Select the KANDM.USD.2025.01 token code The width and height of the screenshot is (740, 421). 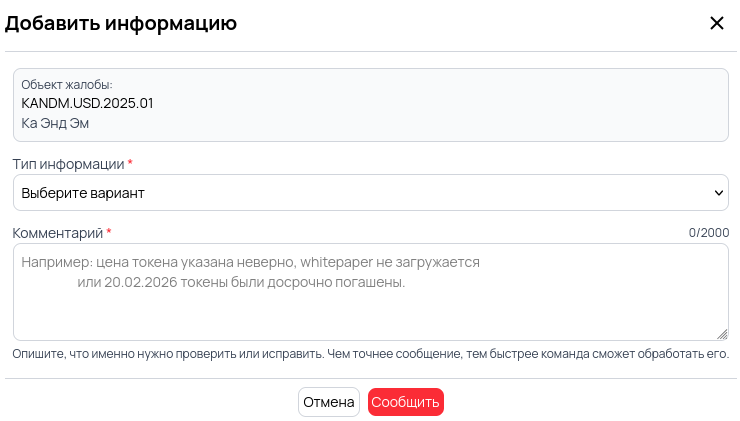click(87, 103)
